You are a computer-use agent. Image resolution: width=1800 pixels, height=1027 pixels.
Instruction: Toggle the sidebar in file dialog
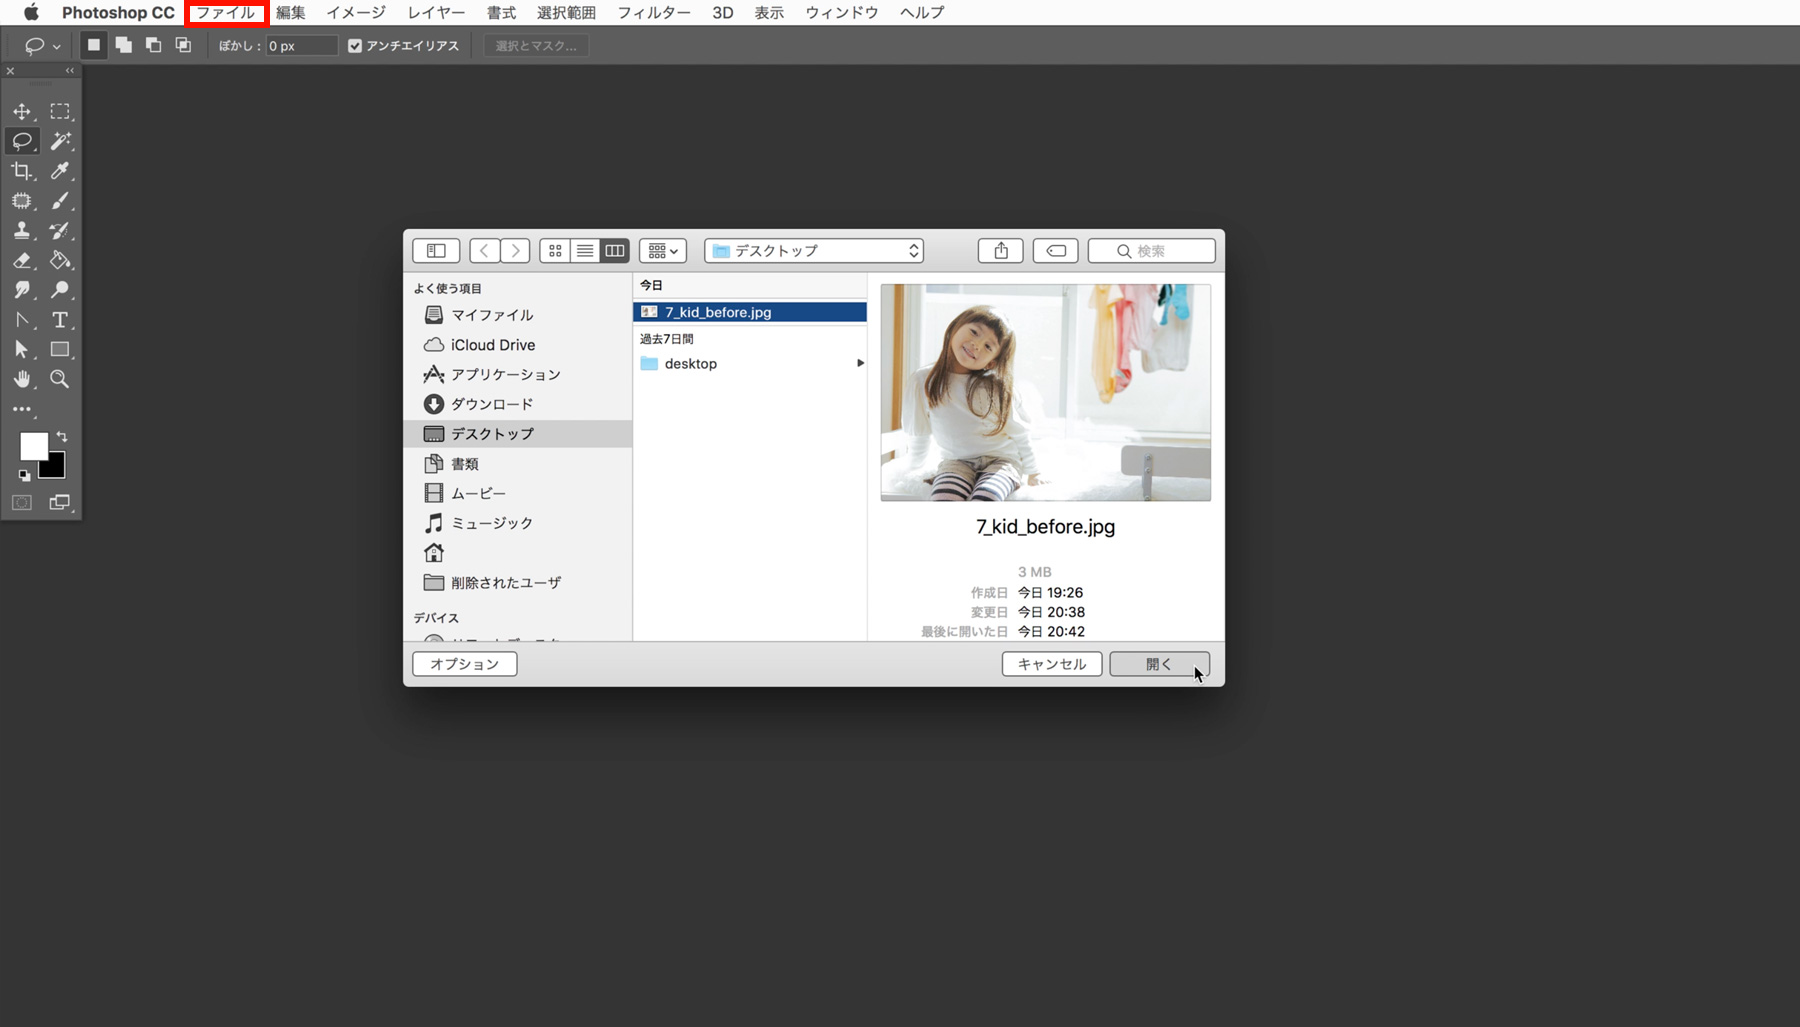[436, 251]
